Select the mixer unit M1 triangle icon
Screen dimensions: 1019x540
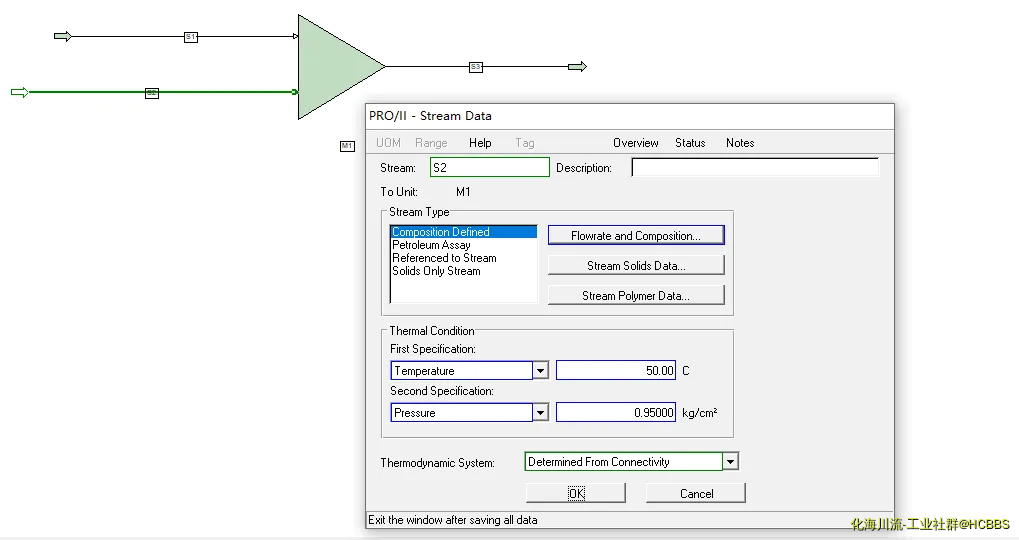click(x=335, y=67)
